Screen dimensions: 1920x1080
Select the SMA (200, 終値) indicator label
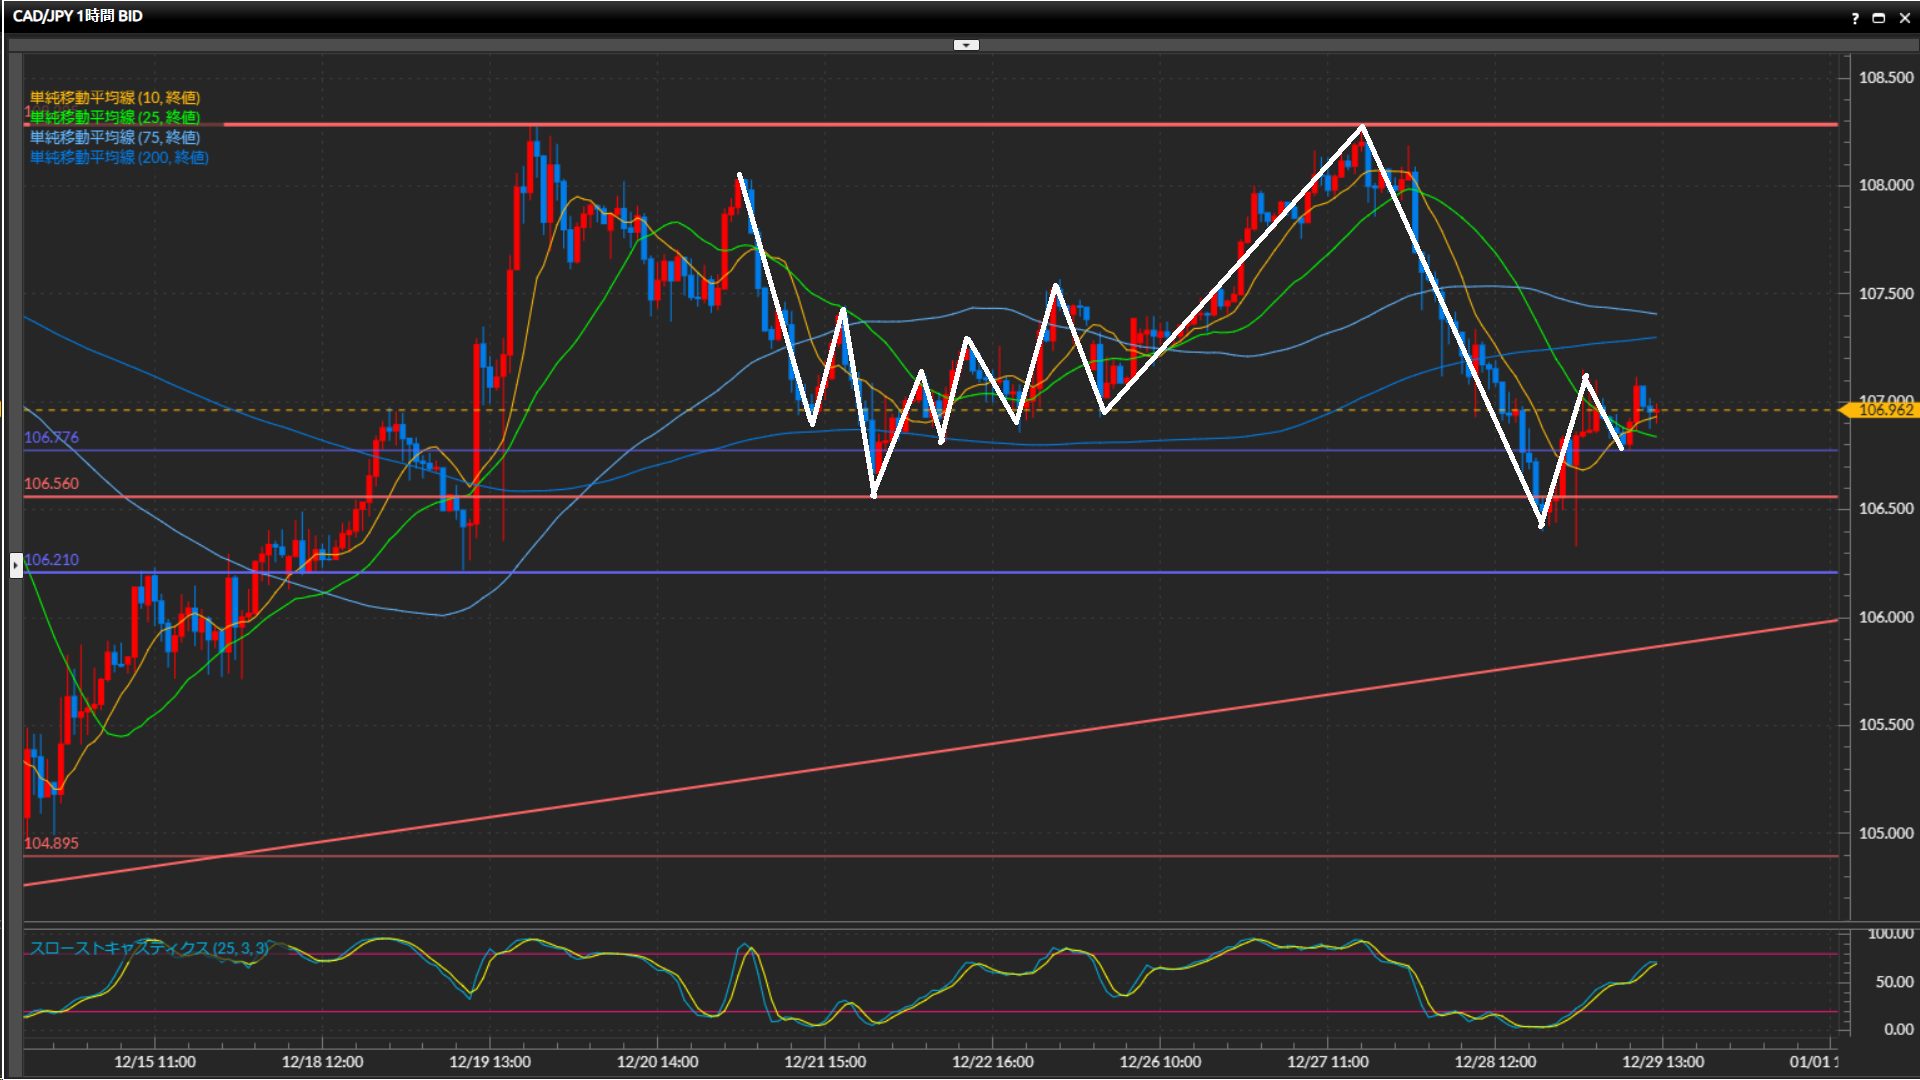tap(119, 157)
